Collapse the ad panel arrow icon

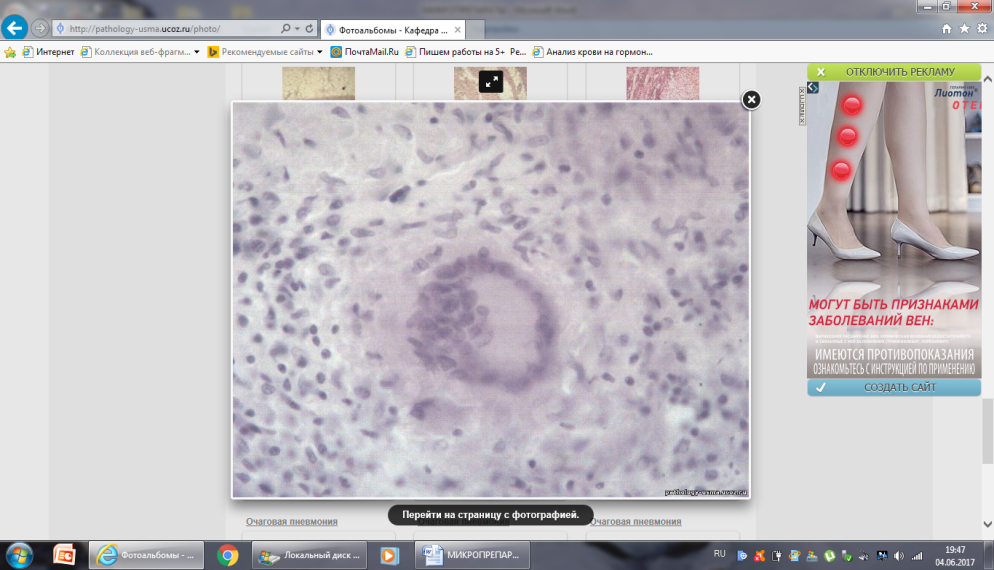813,87
